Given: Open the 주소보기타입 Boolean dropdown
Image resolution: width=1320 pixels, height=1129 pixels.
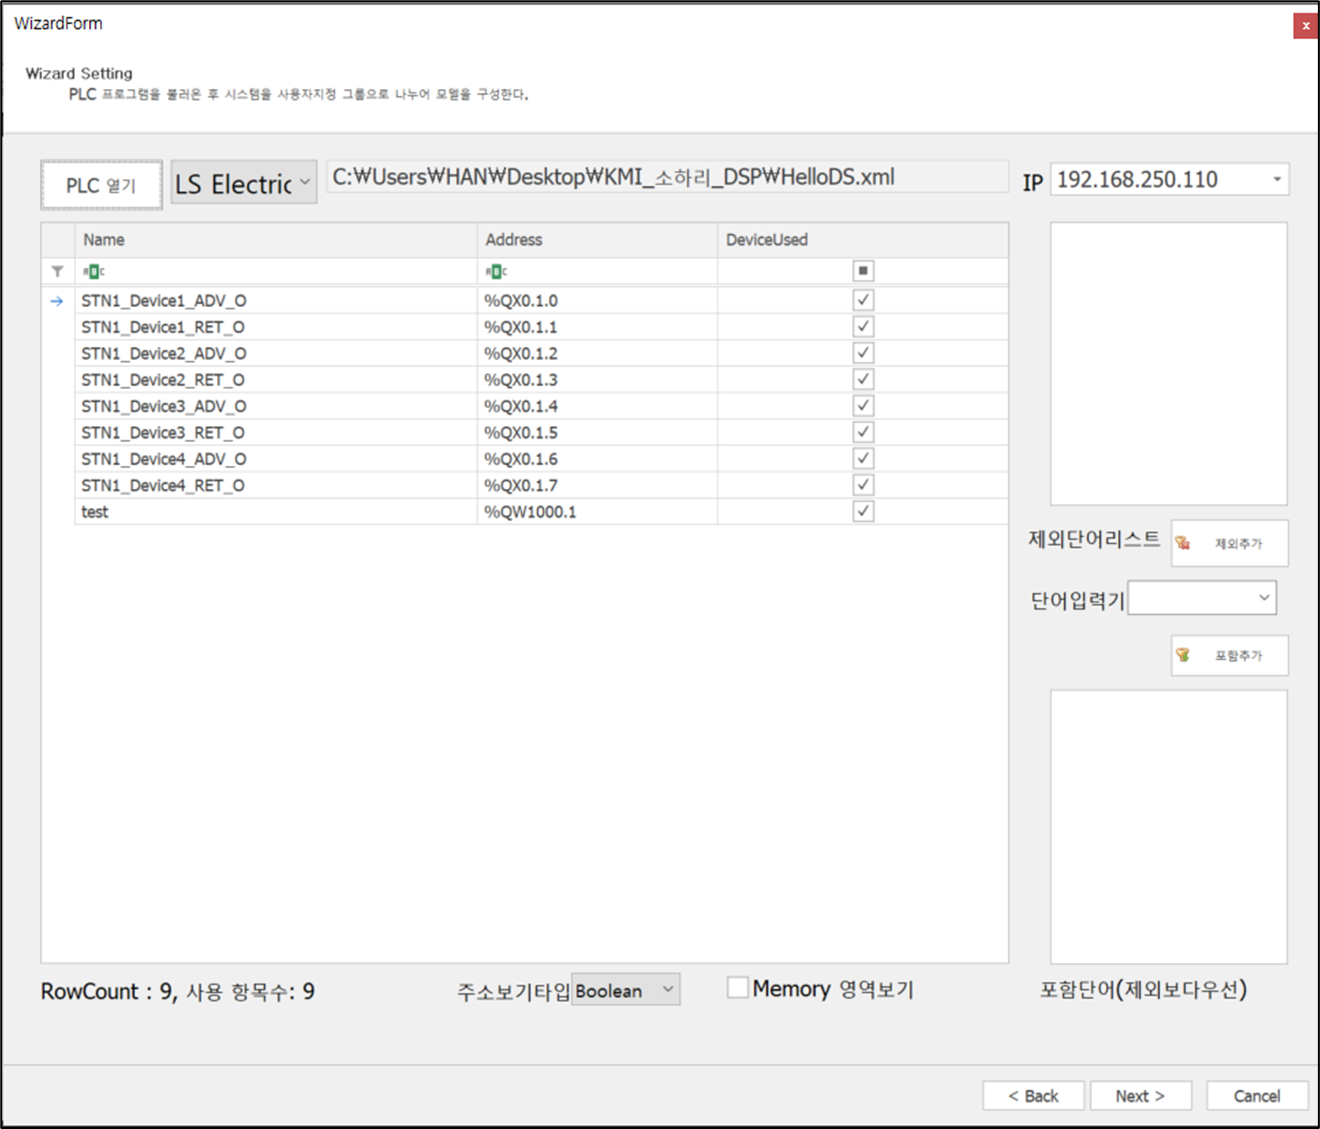Looking at the screenshot, I should click(667, 990).
